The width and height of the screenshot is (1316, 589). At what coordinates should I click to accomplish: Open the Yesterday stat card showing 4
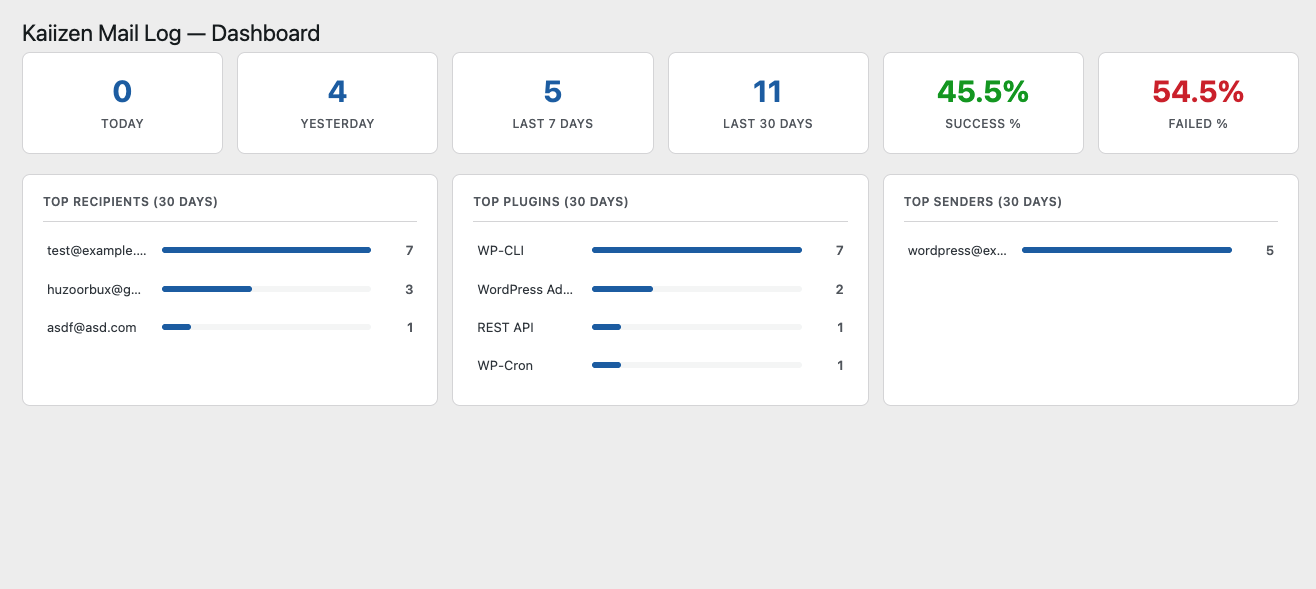tap(337, 103)
